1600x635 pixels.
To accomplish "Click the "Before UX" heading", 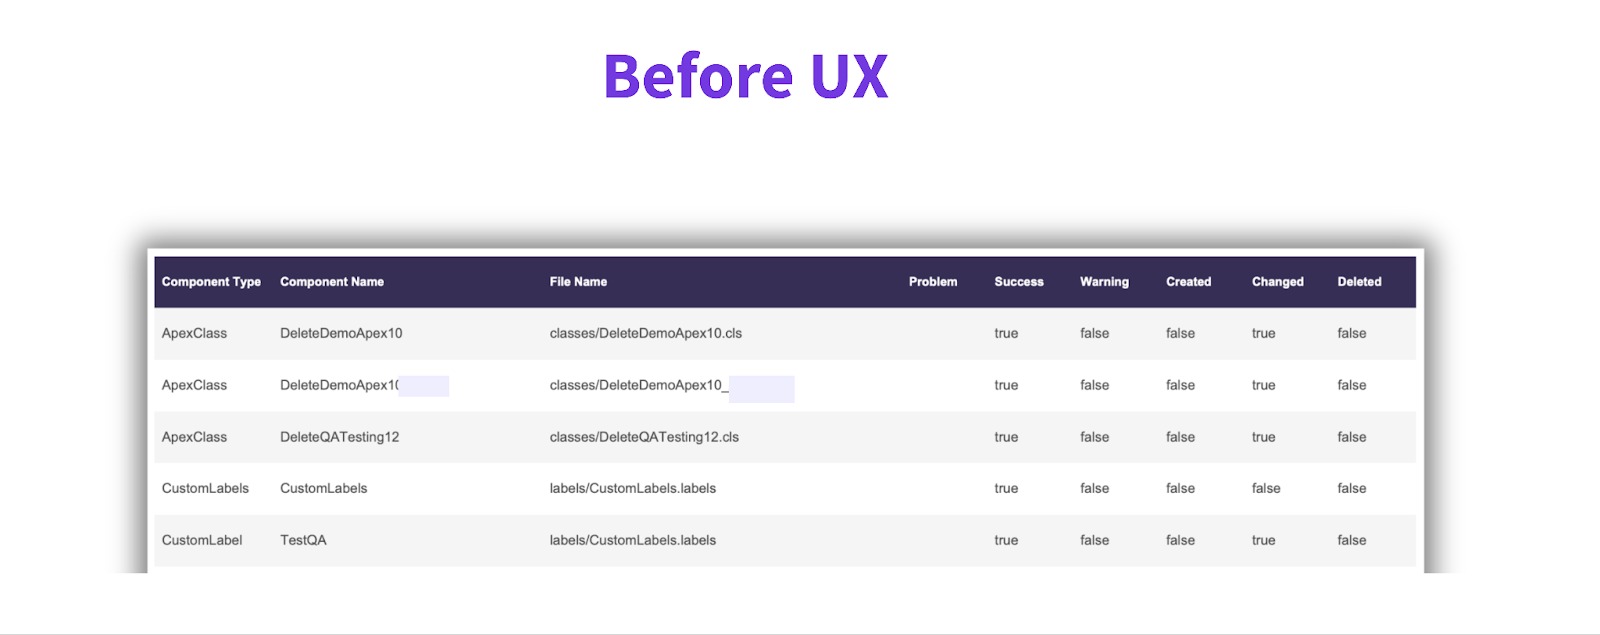I will click(x=746, y=77).
